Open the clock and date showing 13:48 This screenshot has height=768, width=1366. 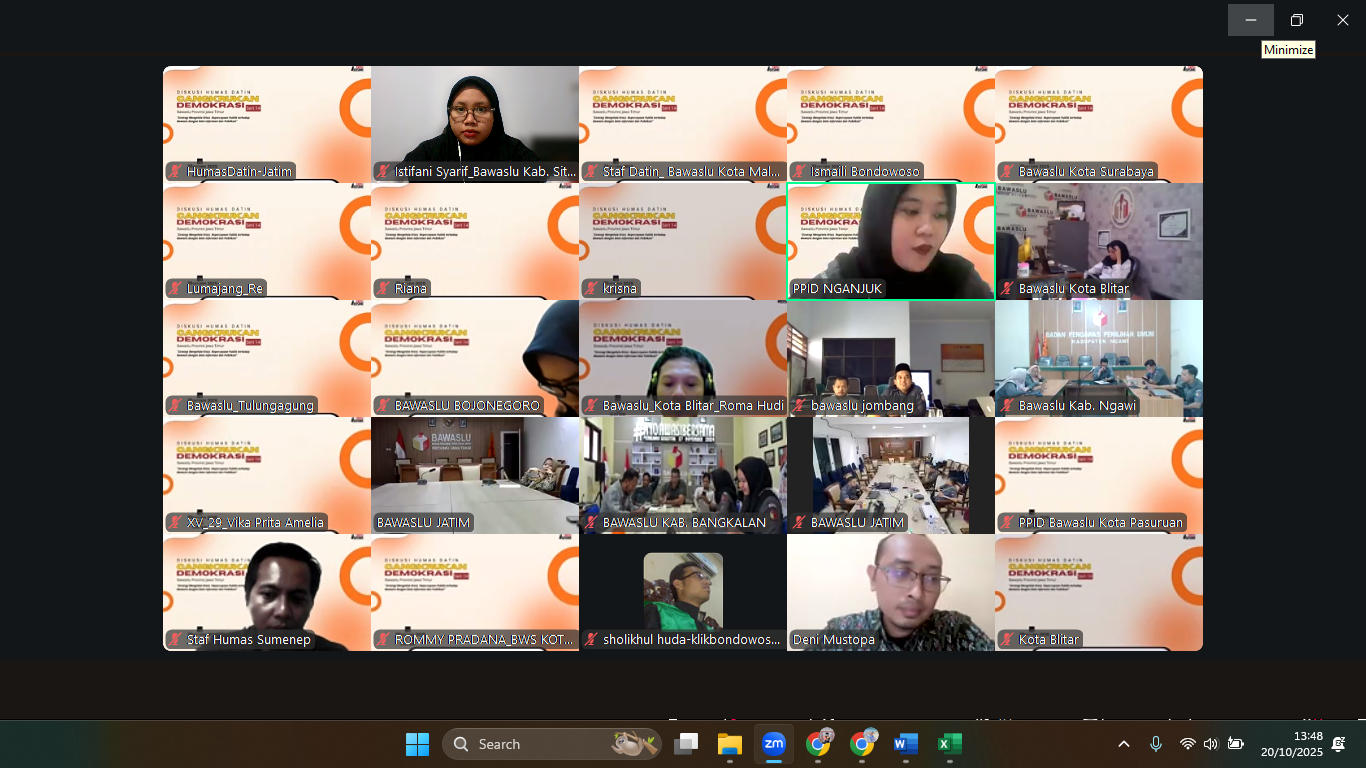pyautogui.click(x=1291, y=744)
